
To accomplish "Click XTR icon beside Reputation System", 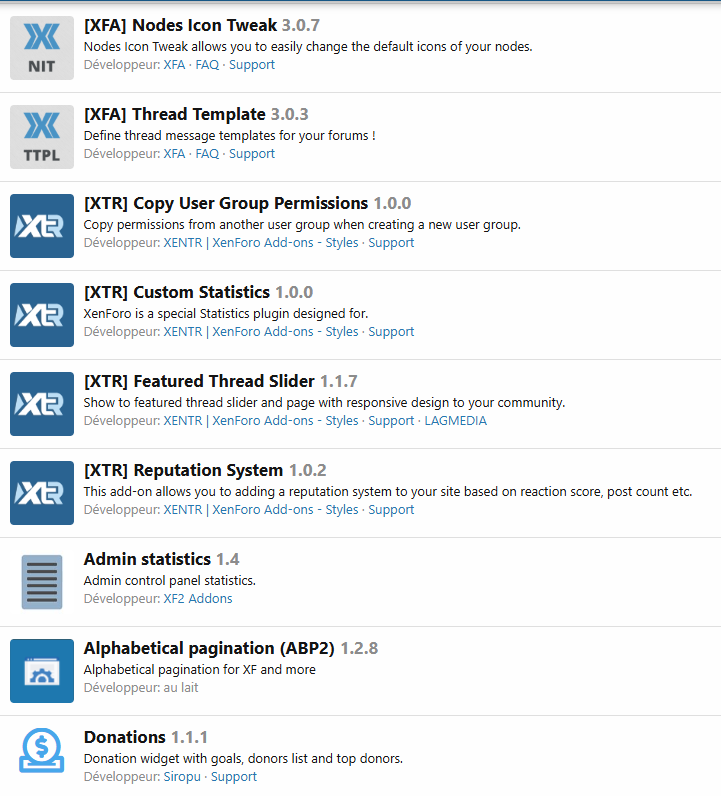I will [42, 493].
